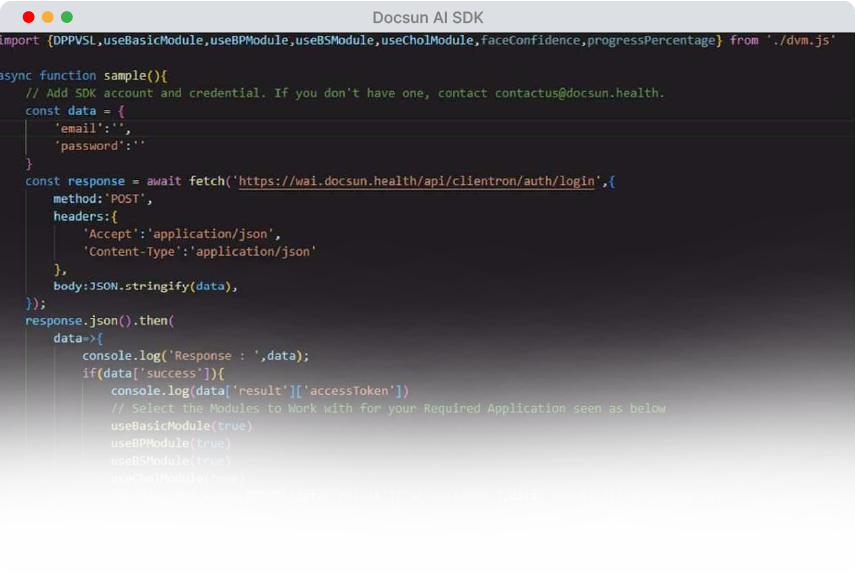
Task: Click the 'email' key in data object
Action: [x=79, y=129]
